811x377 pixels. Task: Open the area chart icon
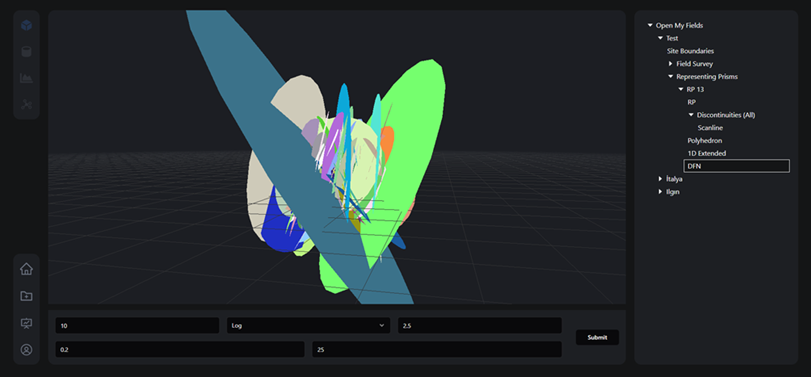click(26, 78)
